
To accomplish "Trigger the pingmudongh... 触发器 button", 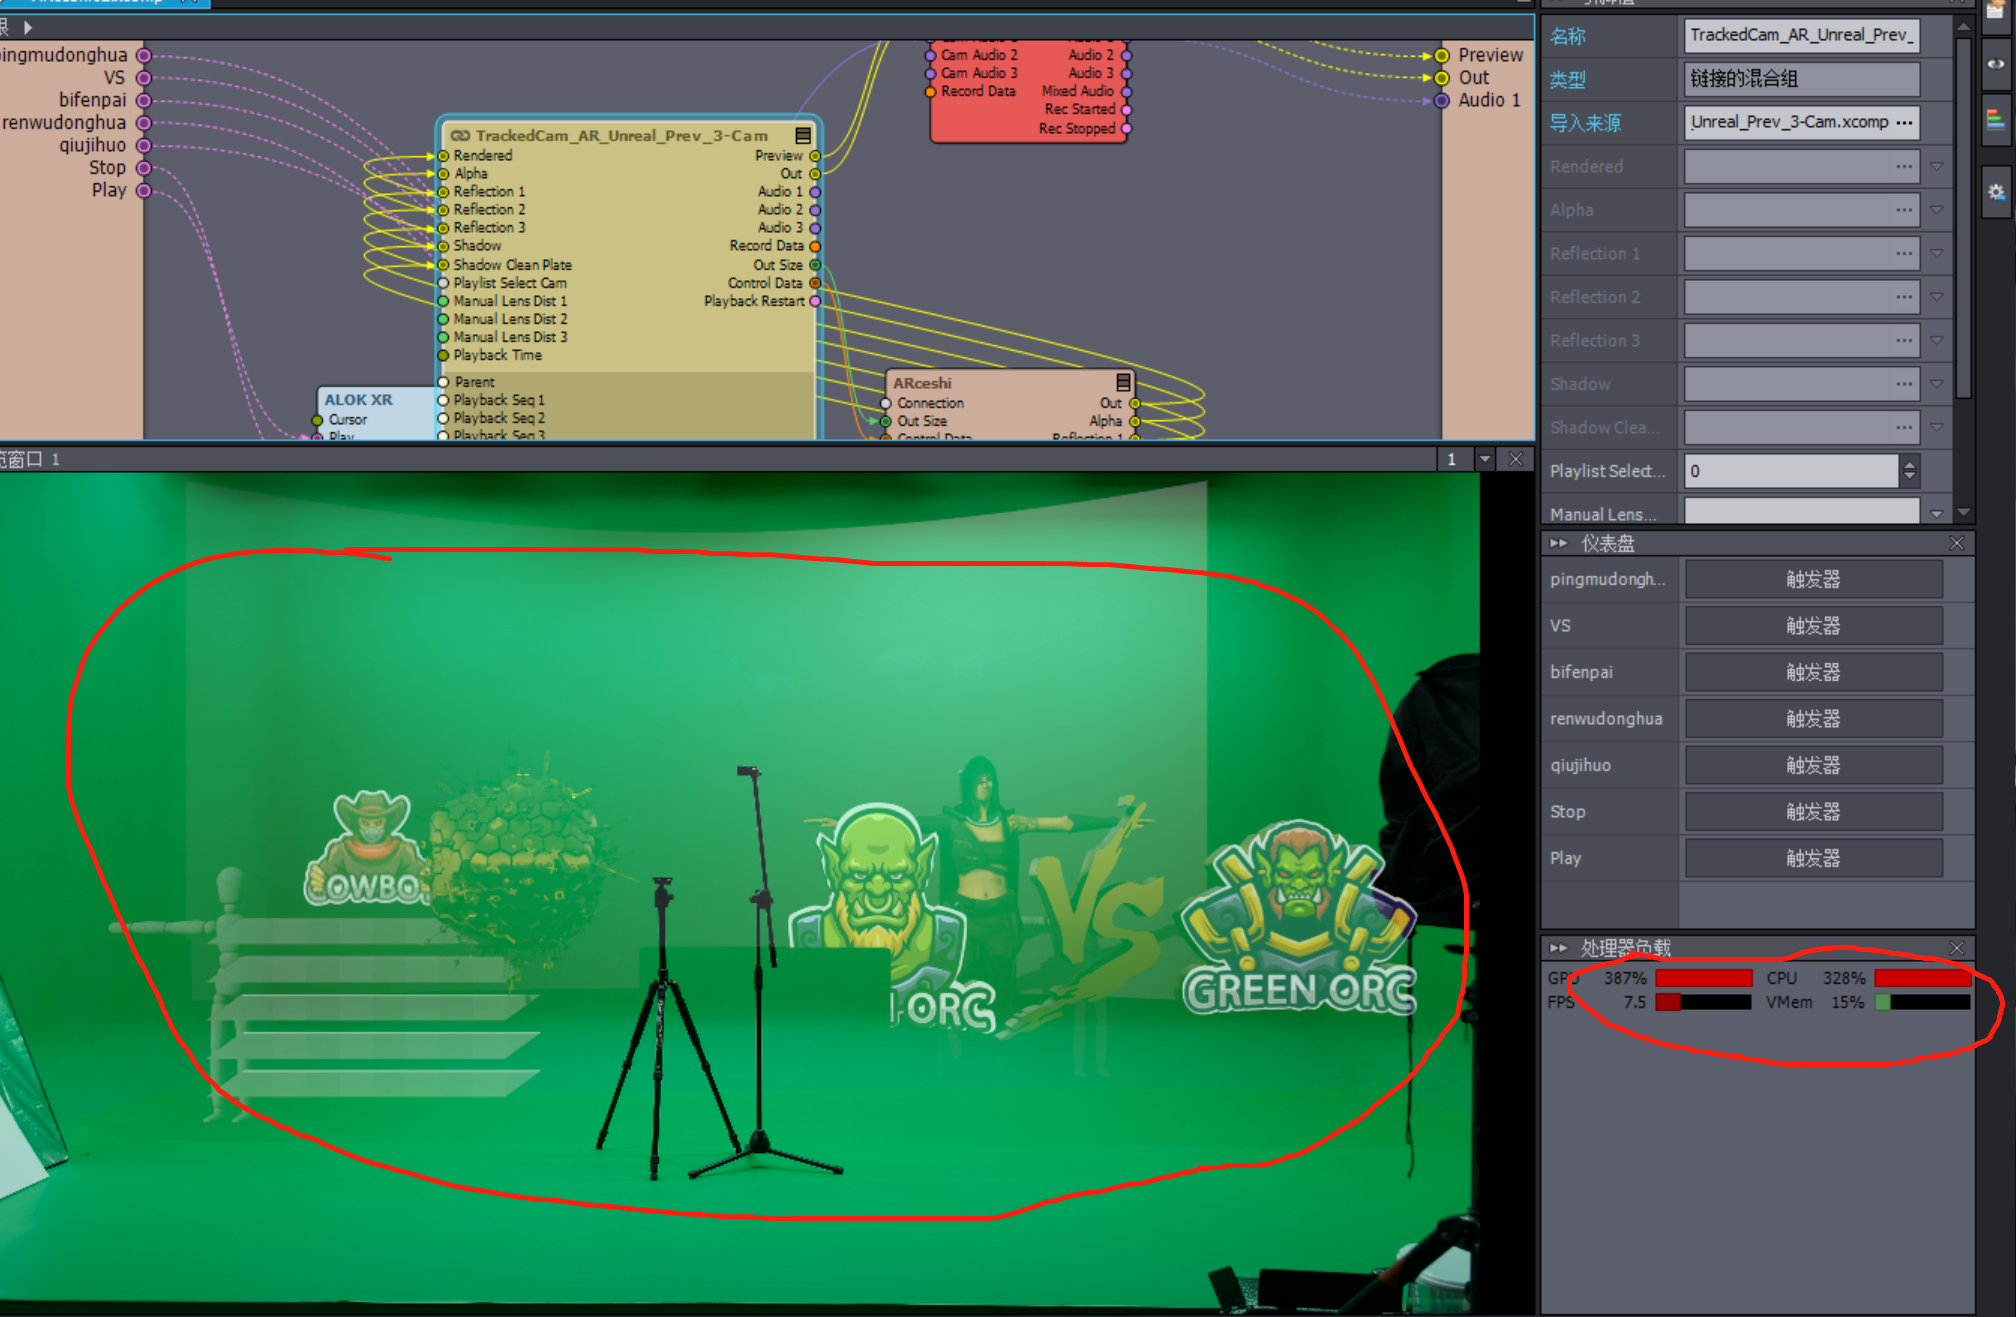I will 1813,579.
